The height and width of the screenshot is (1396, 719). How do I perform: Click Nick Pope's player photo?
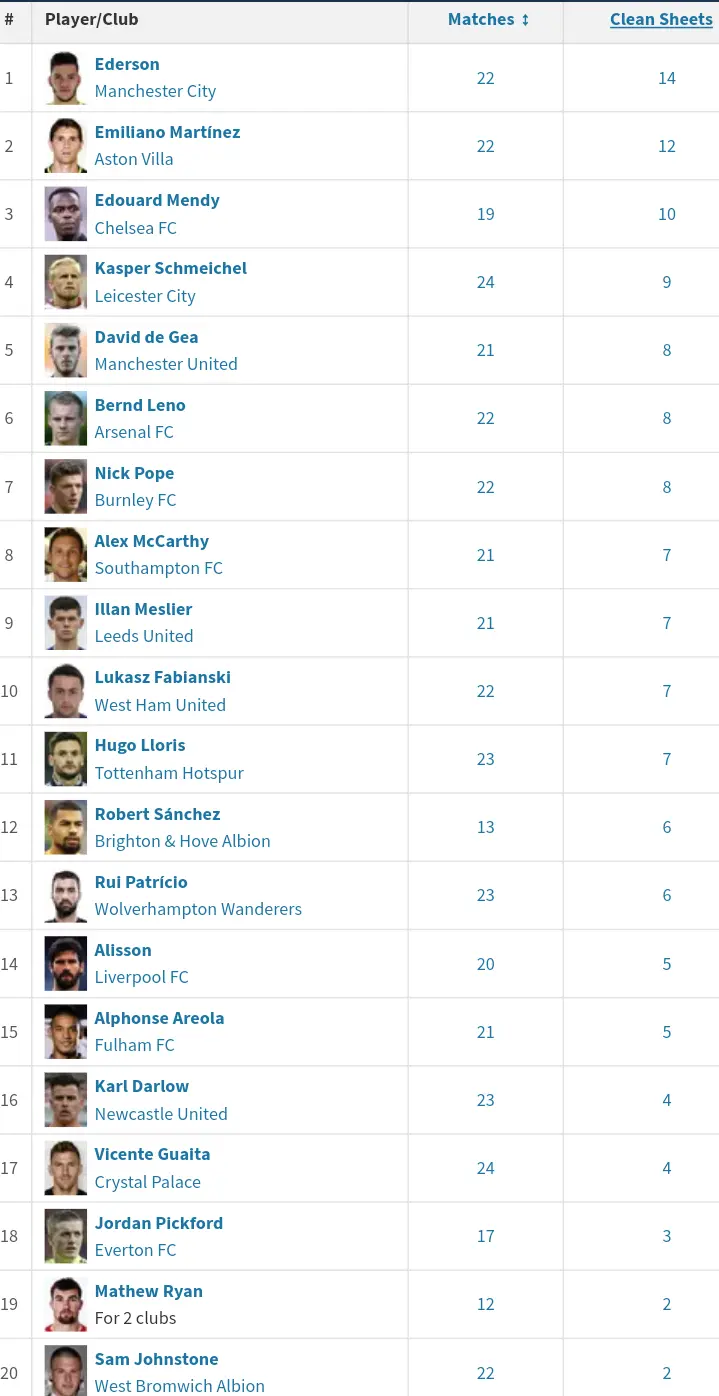click(x=66, y=487)
